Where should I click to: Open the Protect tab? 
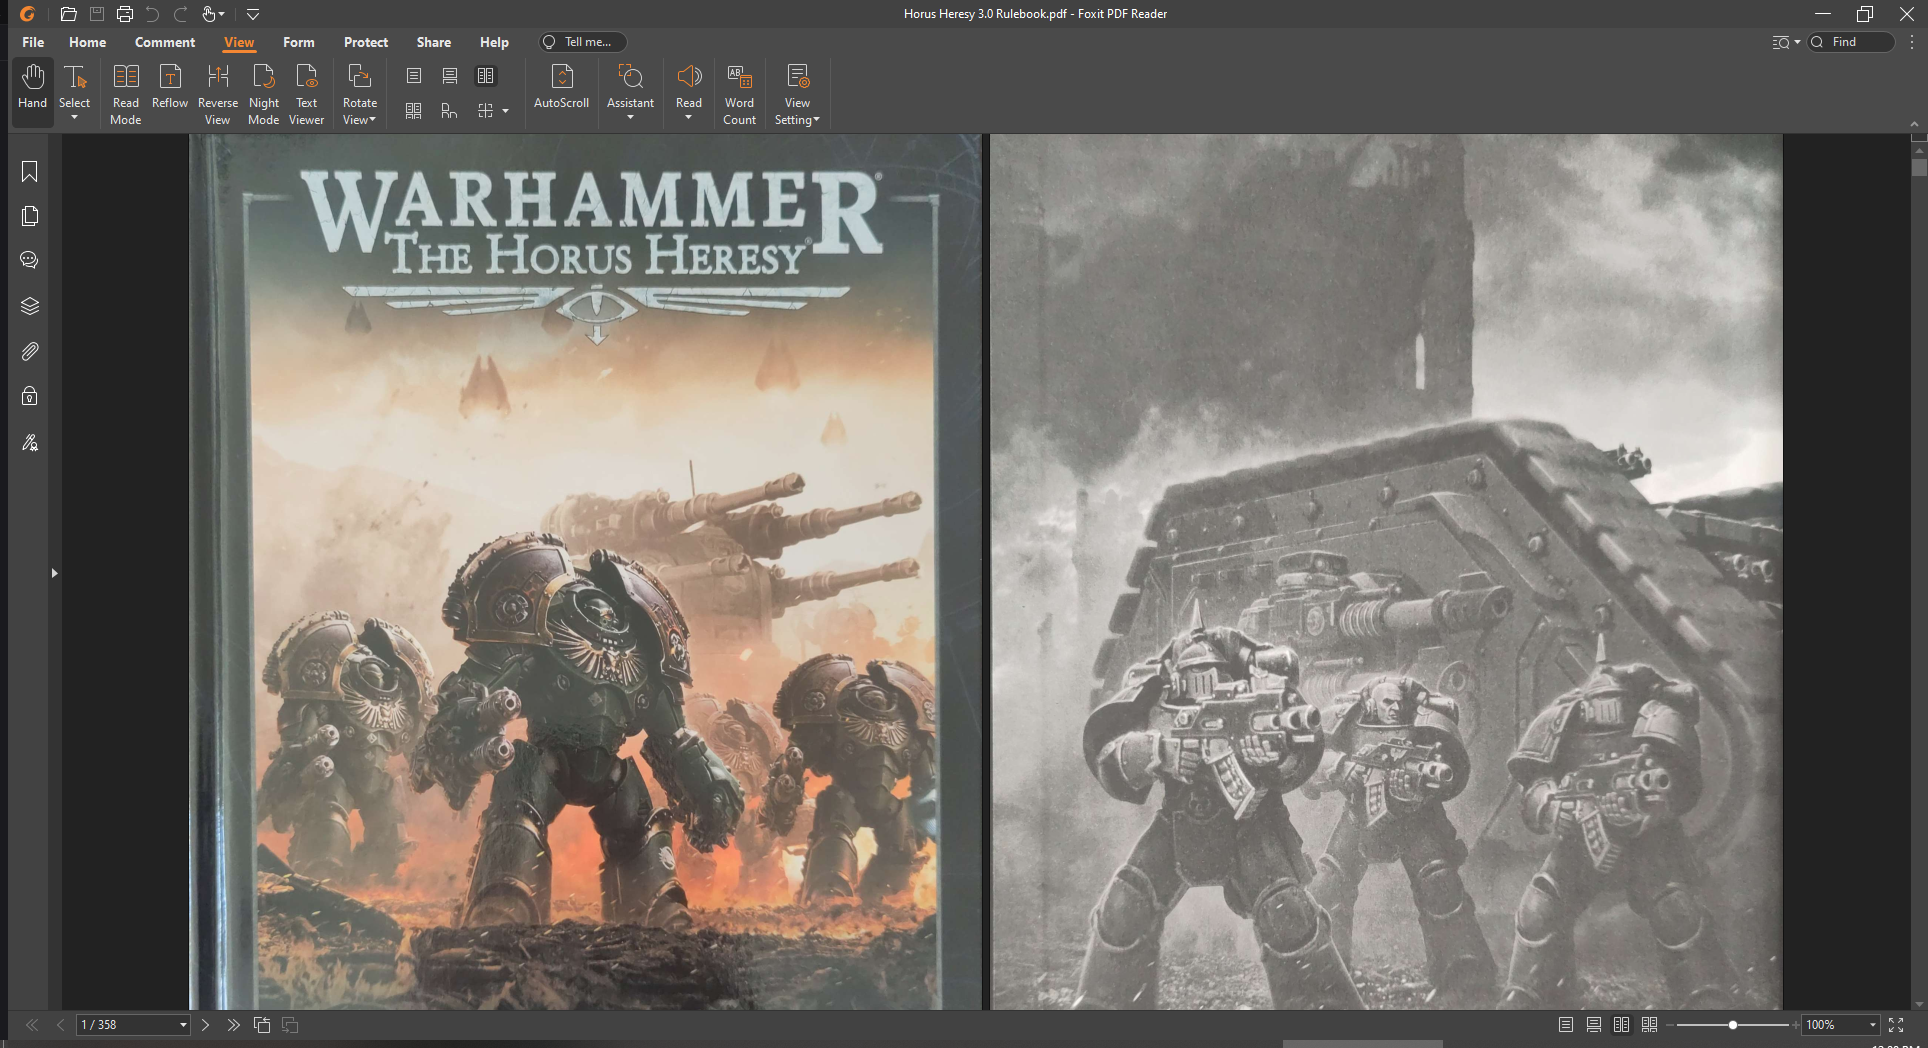(366, 42)
